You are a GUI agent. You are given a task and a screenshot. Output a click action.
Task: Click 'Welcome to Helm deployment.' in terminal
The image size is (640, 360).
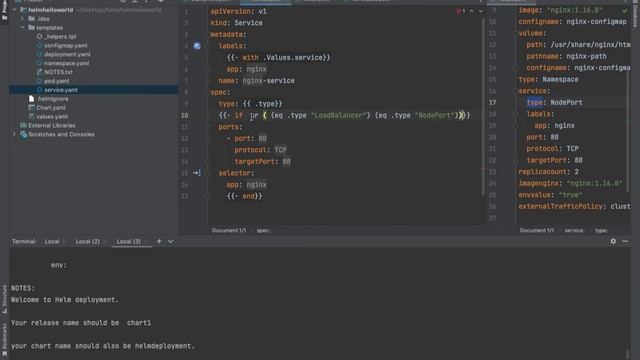[64, 300]
